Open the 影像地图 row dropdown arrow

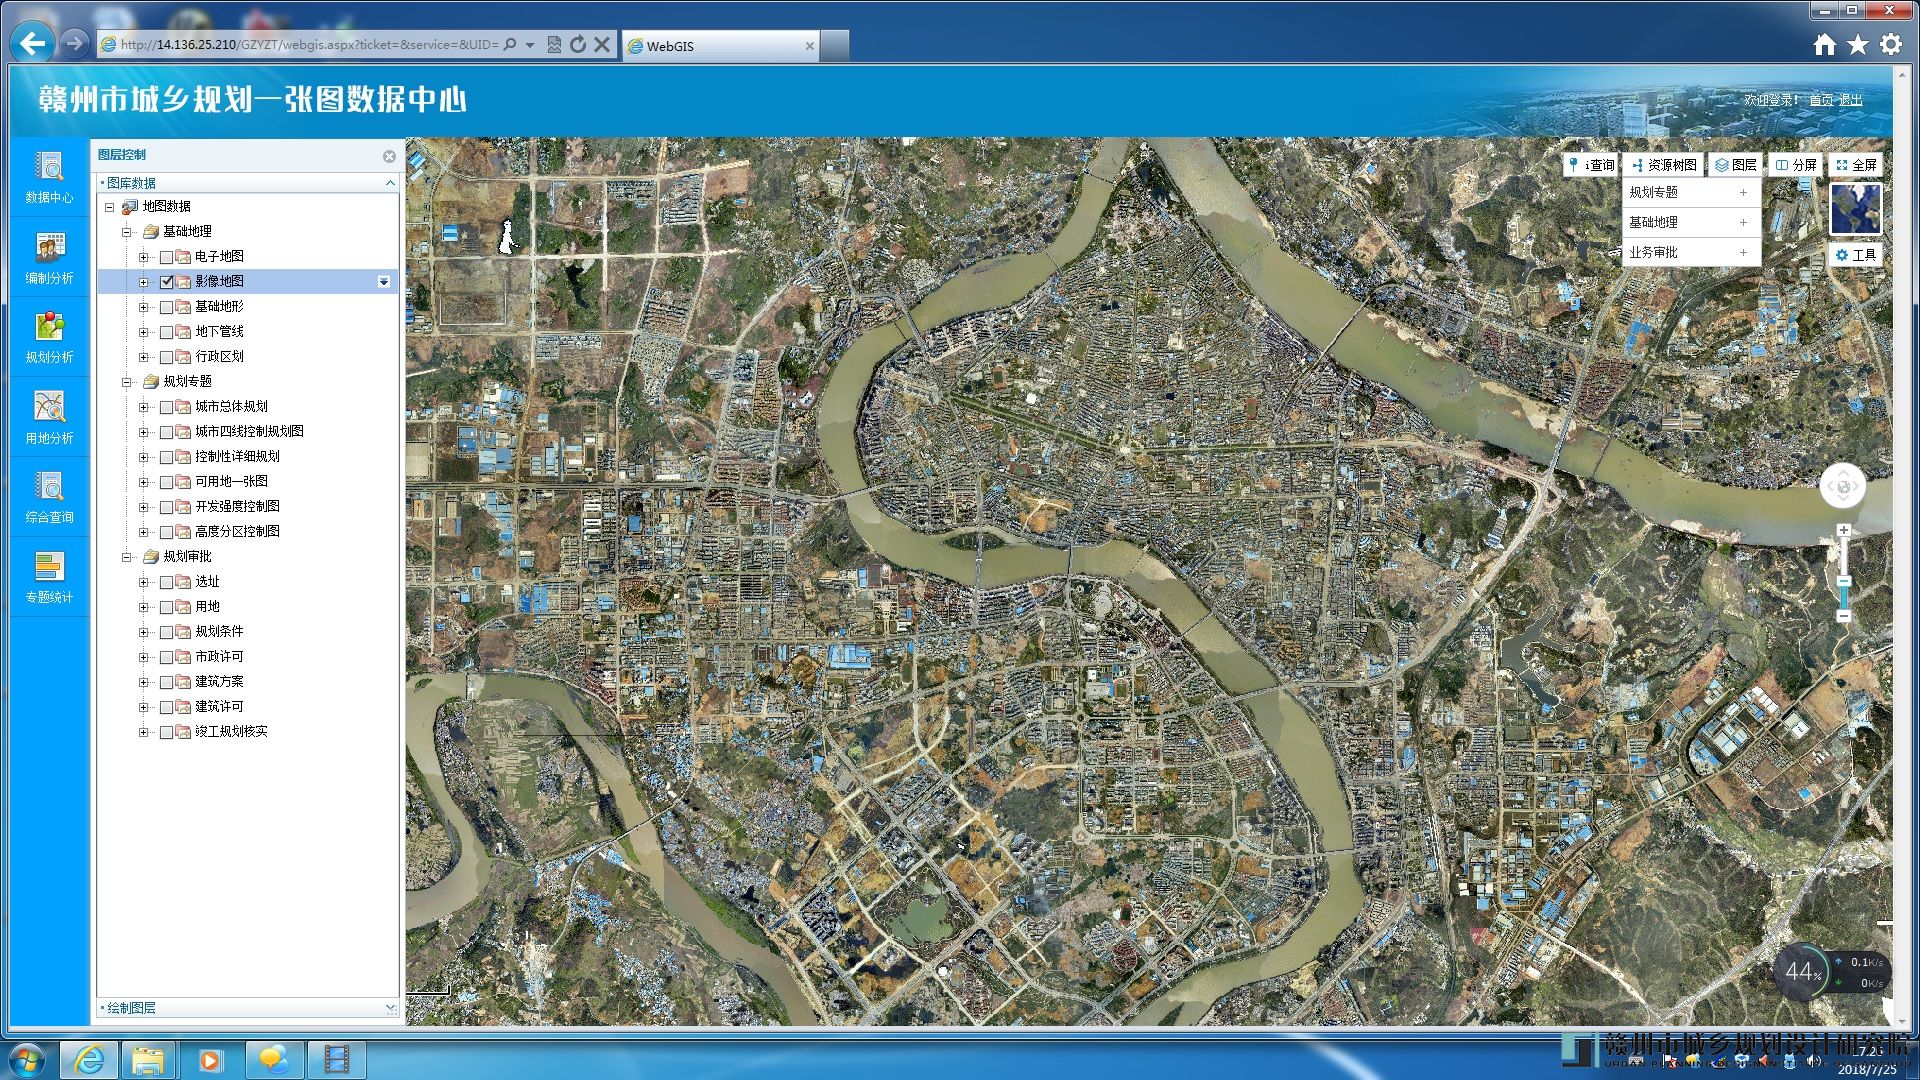coord(384,282)
